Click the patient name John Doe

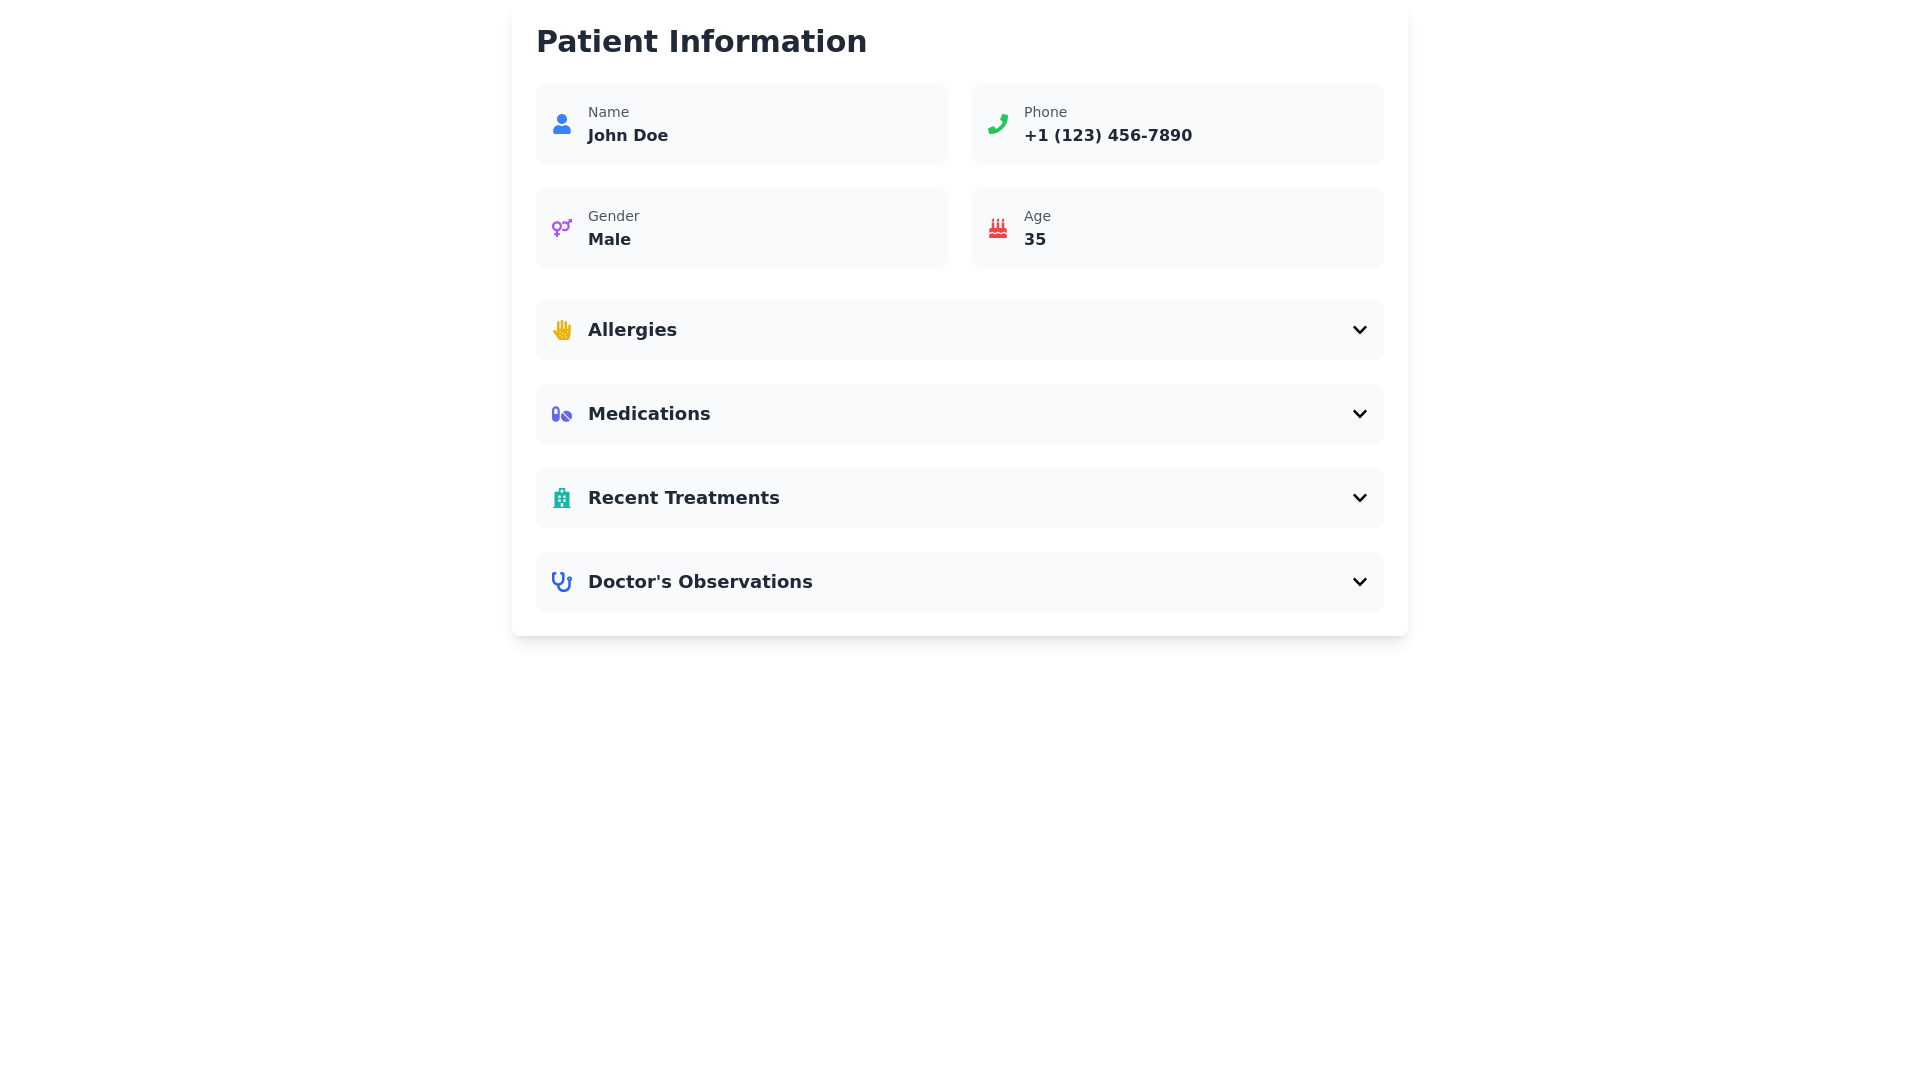coord(627,135)
